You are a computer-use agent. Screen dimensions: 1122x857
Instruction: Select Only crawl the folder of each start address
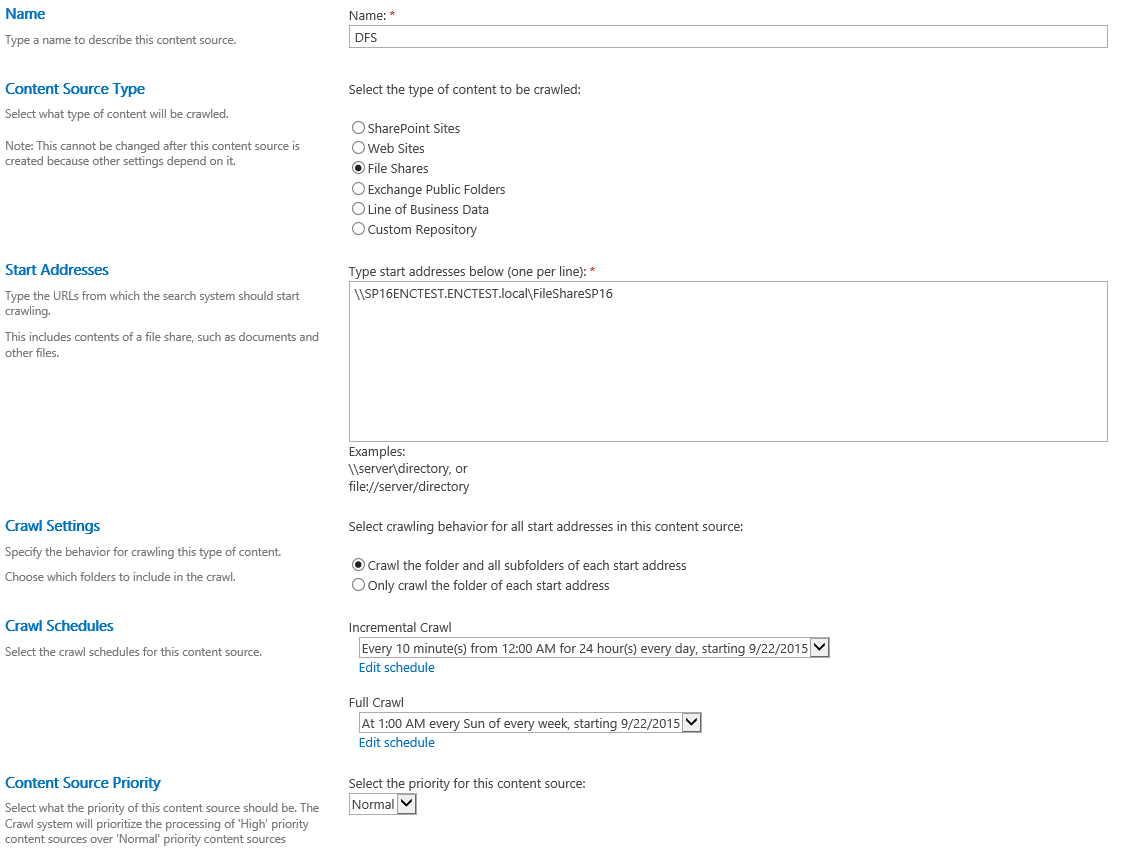(x=358, y=585)
